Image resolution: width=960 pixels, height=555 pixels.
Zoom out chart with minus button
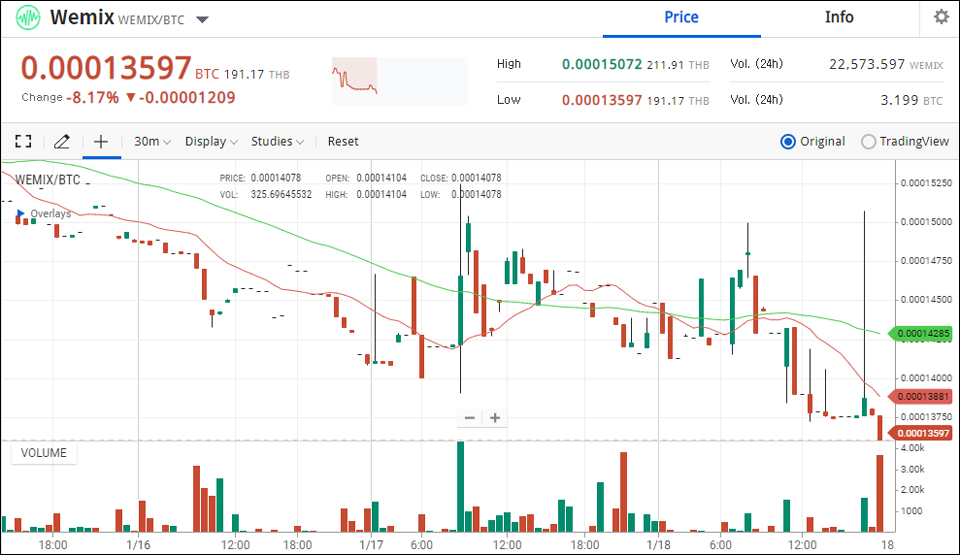point(469,418)
